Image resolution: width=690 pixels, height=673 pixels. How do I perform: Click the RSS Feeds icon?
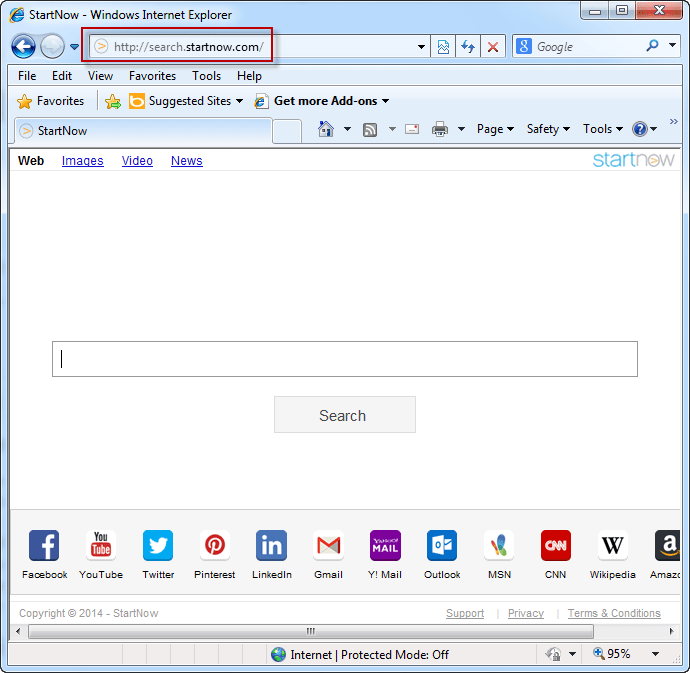coord(370,129)
